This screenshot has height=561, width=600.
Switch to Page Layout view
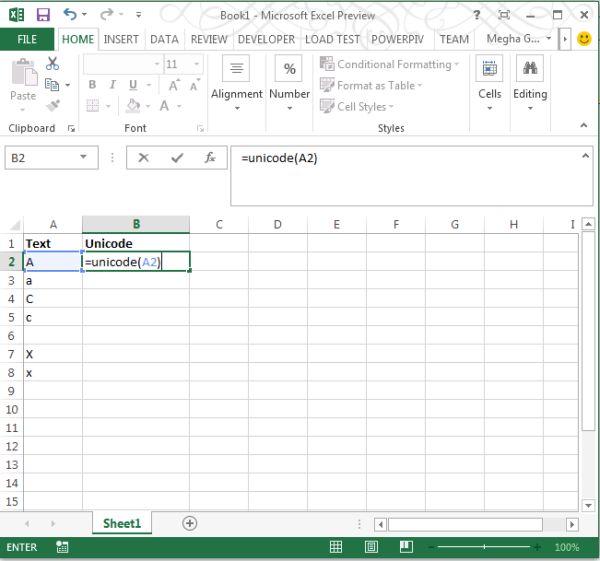pos(371,547)
